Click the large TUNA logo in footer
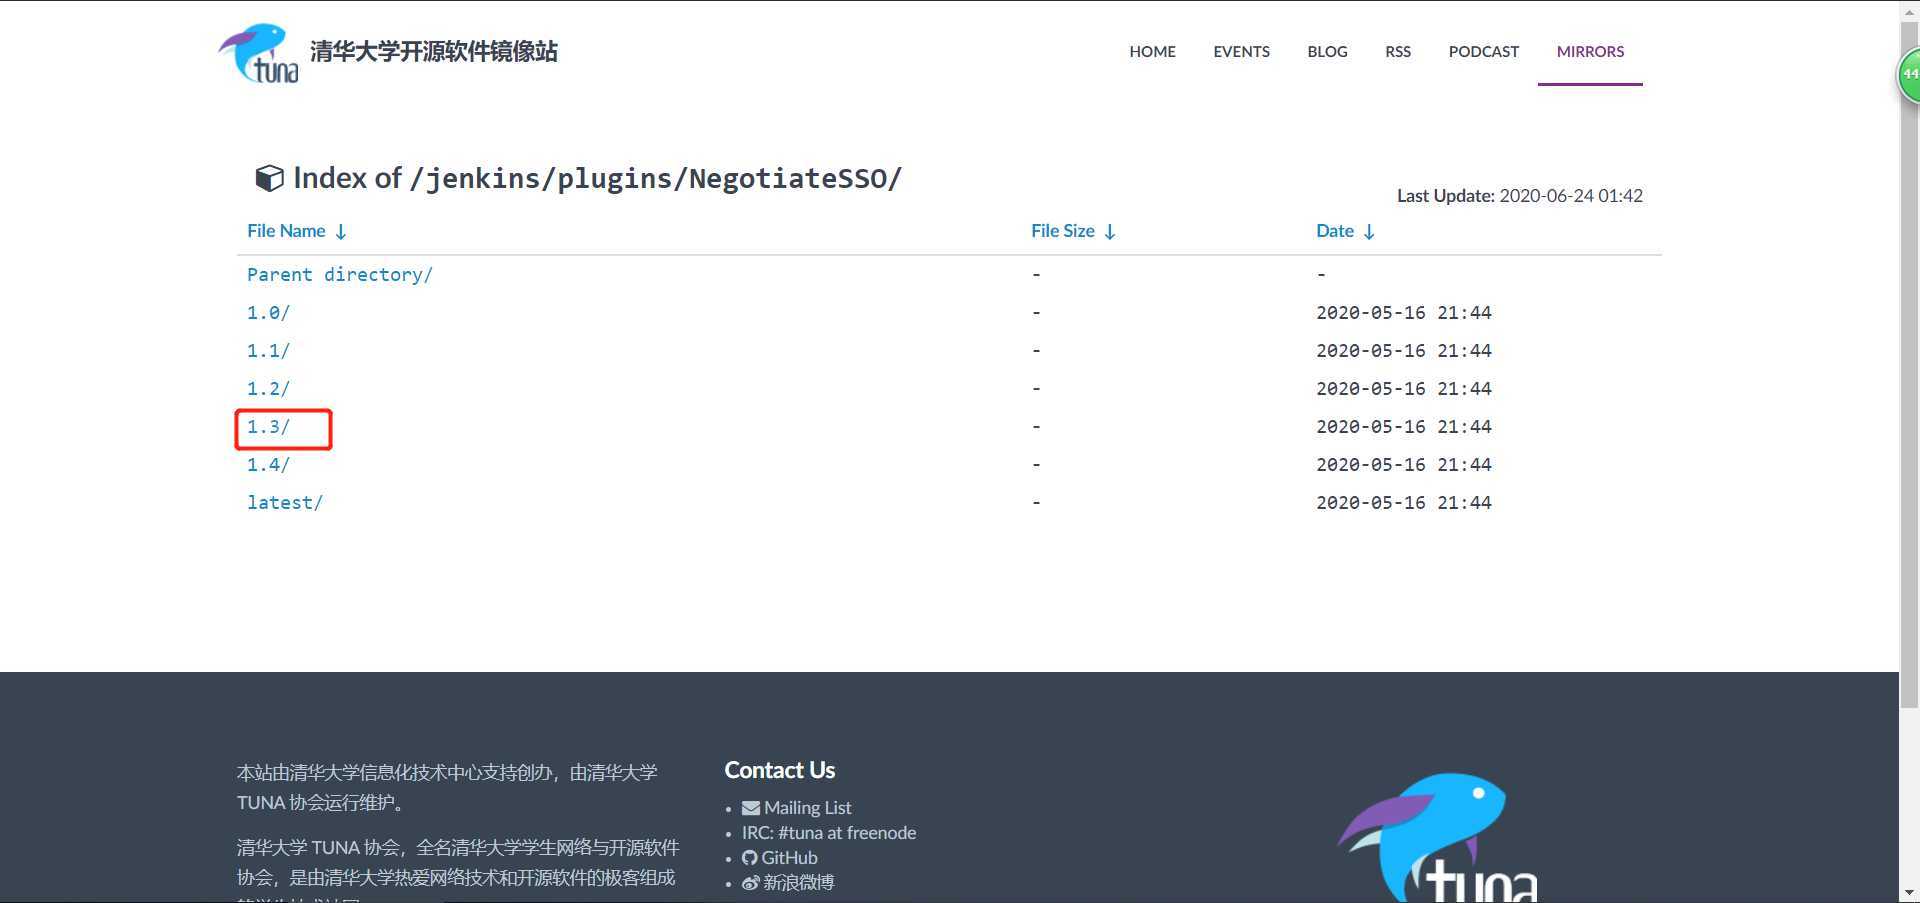Screen dimensions: 1920x903 pyautogui.click(x=1438, y=837)
